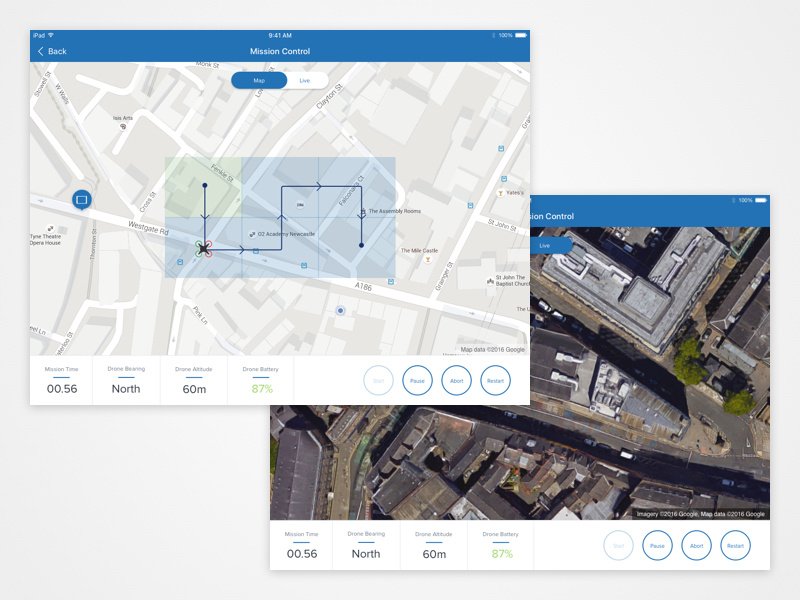
Task: Click the Yates's bar icon on the map
Action: (x=501, y=193)
